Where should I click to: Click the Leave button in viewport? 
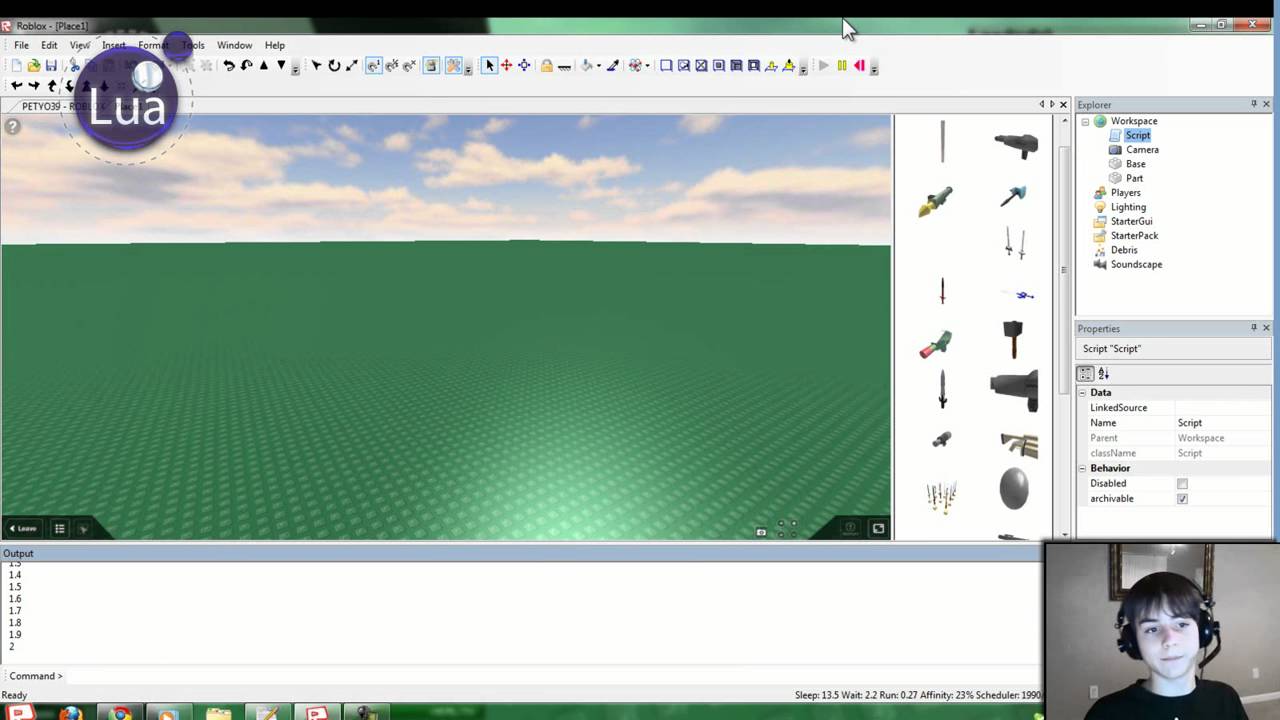pos(23,528)
